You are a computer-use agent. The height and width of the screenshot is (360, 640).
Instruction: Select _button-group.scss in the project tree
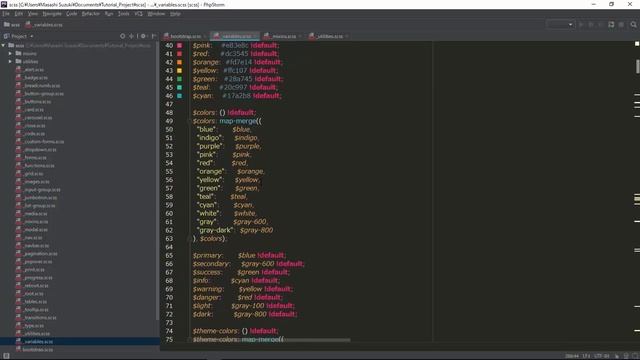click(x=40, y=93)
